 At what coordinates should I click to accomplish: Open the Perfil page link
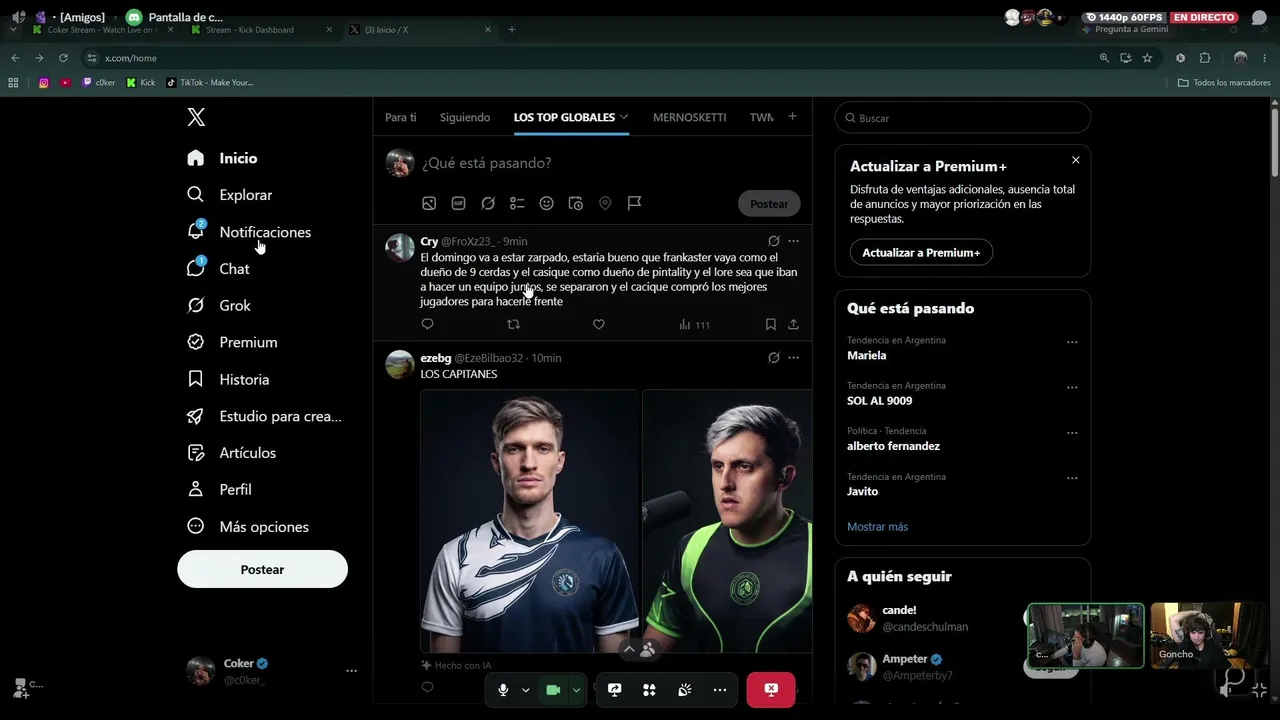[219, 489]
